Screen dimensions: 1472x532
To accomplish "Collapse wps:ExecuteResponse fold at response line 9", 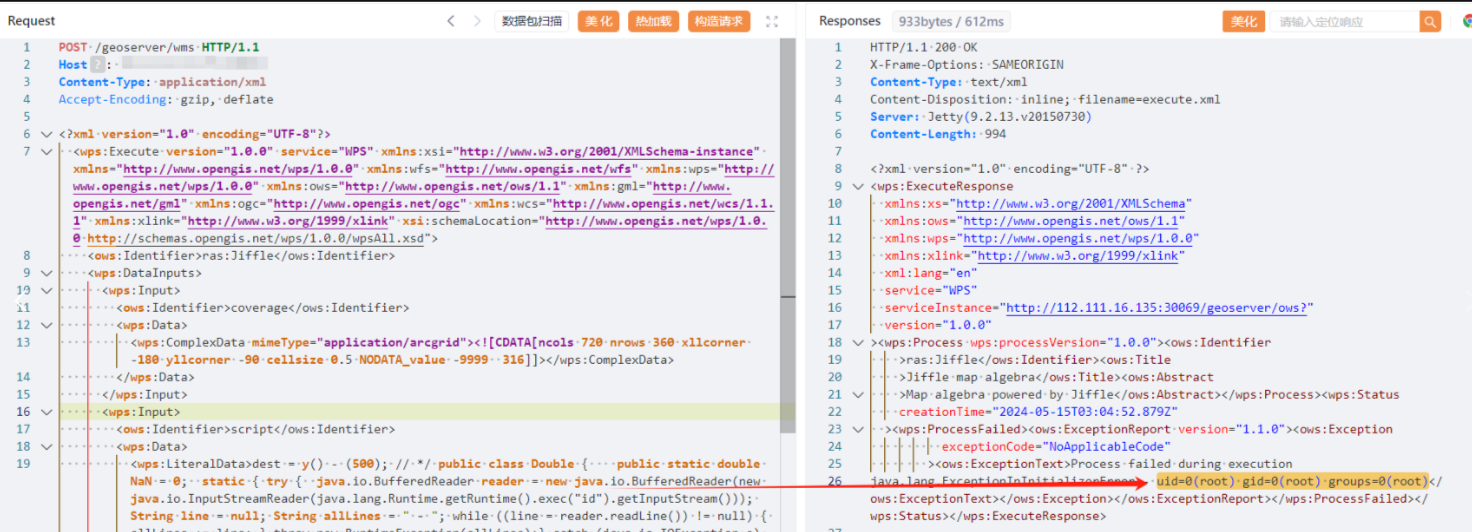I will point(858,186).
